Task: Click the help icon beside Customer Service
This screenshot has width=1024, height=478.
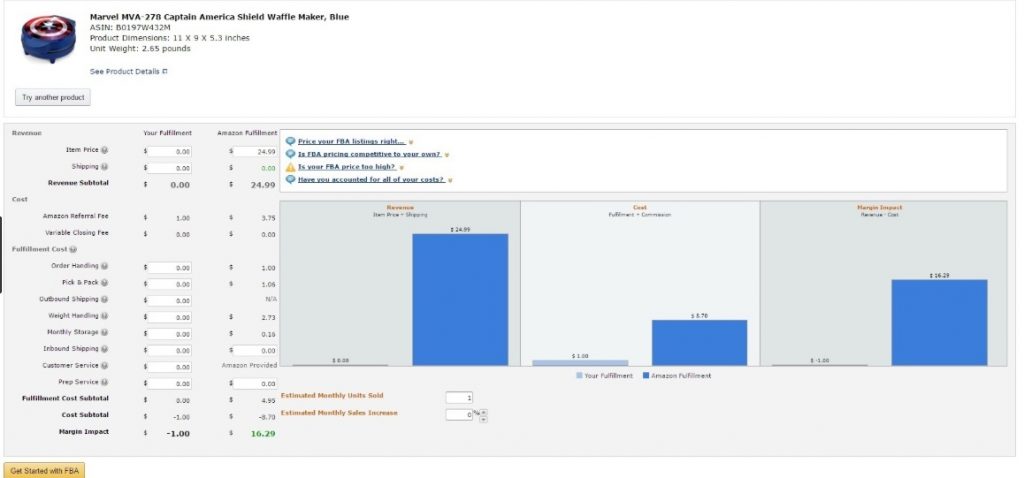Action: pyautogui.click(x=104, y=366)
